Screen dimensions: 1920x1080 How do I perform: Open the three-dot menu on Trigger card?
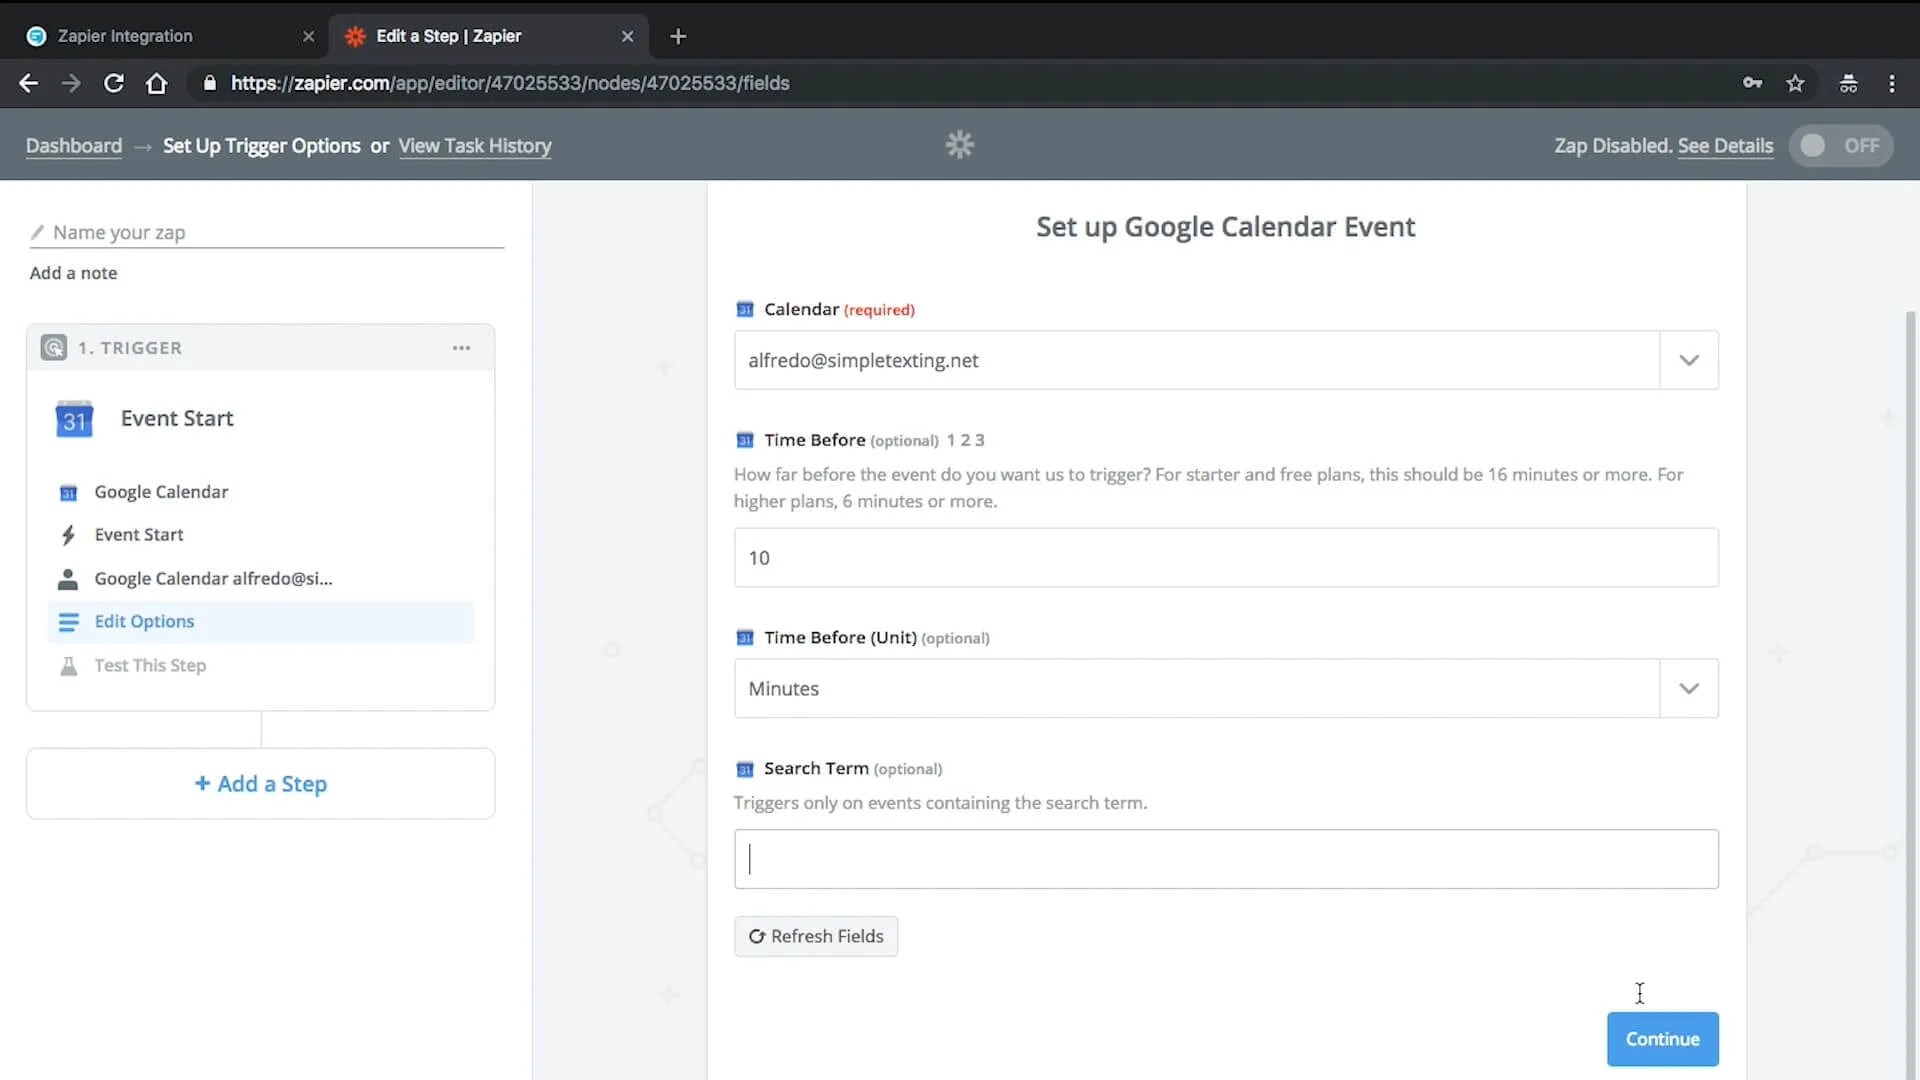461,347
